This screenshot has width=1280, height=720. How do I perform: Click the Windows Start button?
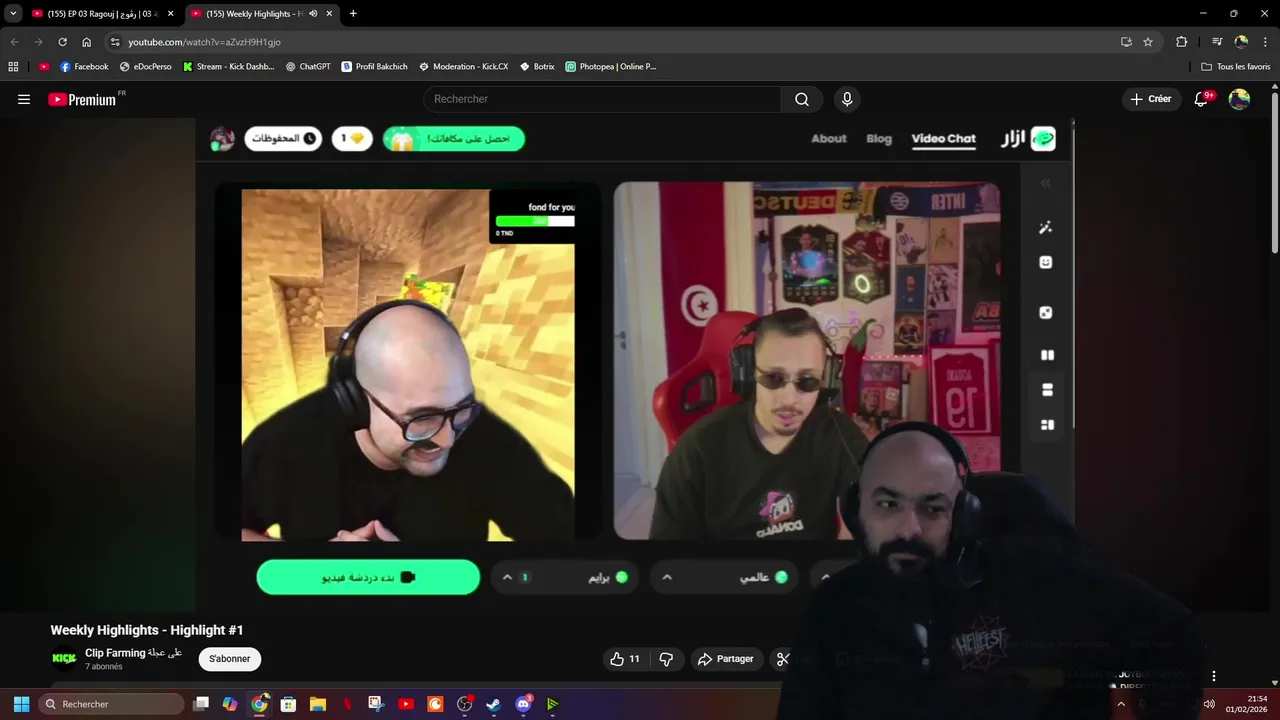pos(21,704)
